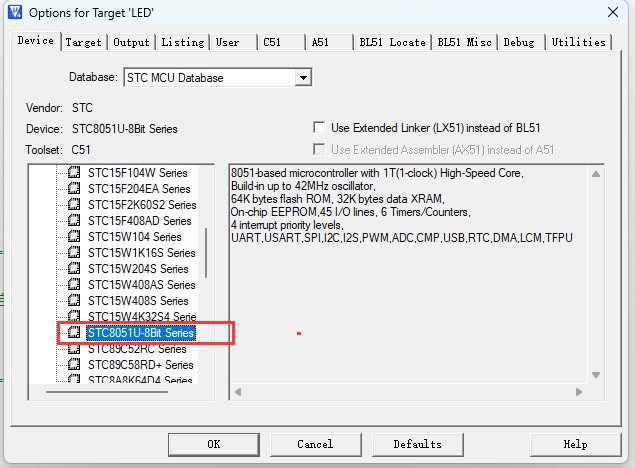Select STC15W204S Series device

point(138,269)
